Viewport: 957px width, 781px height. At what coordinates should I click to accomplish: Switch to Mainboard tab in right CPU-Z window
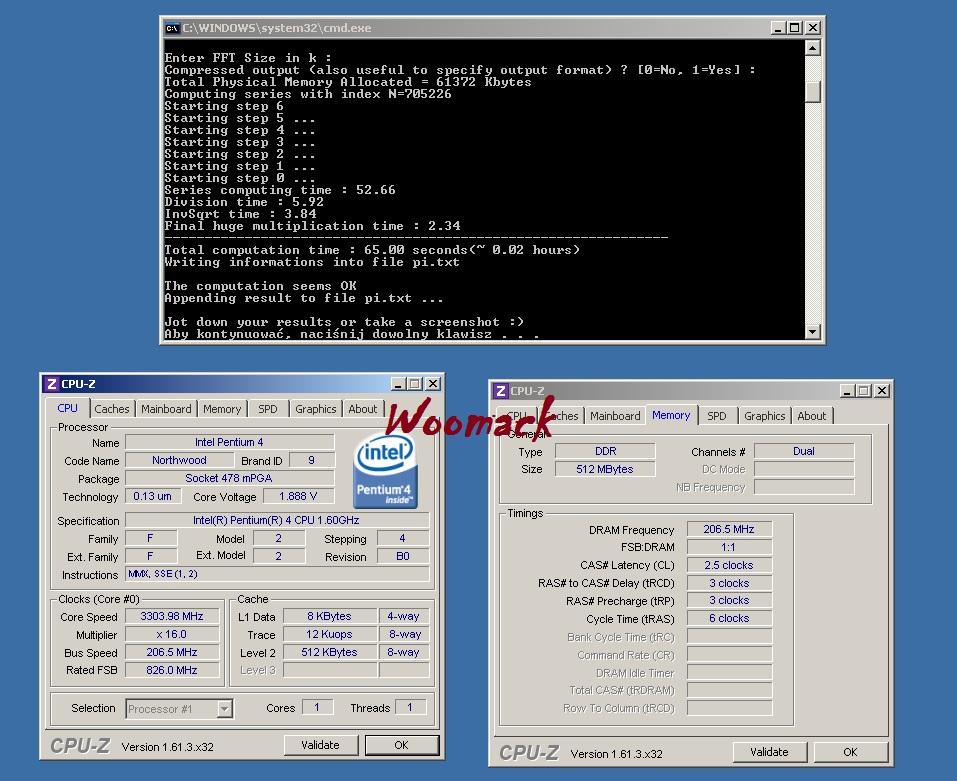click(x=615, y=416)
